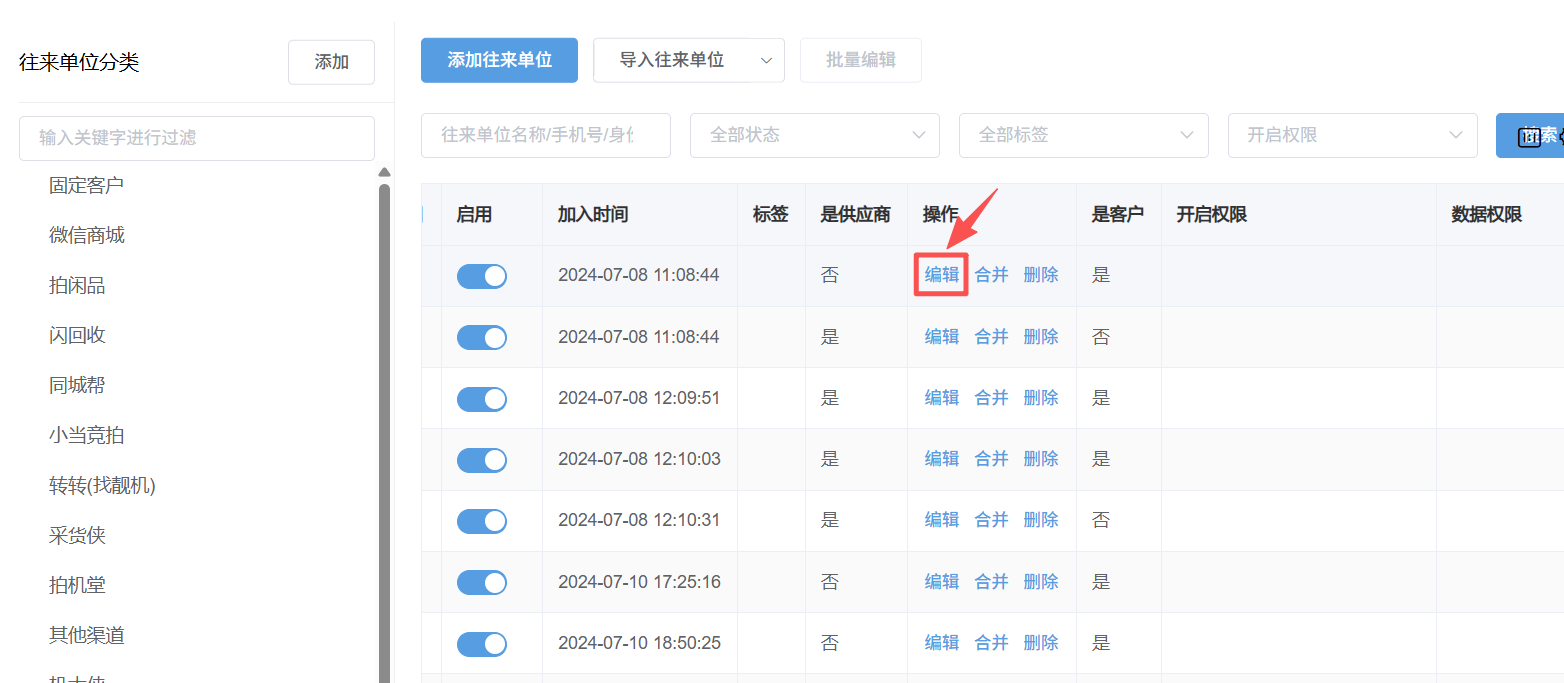Image resolution: width=1564 pixels, height=683 pixels.
Task: Click 删除 in the 17:25:16 row
Action: [1041, 582]
